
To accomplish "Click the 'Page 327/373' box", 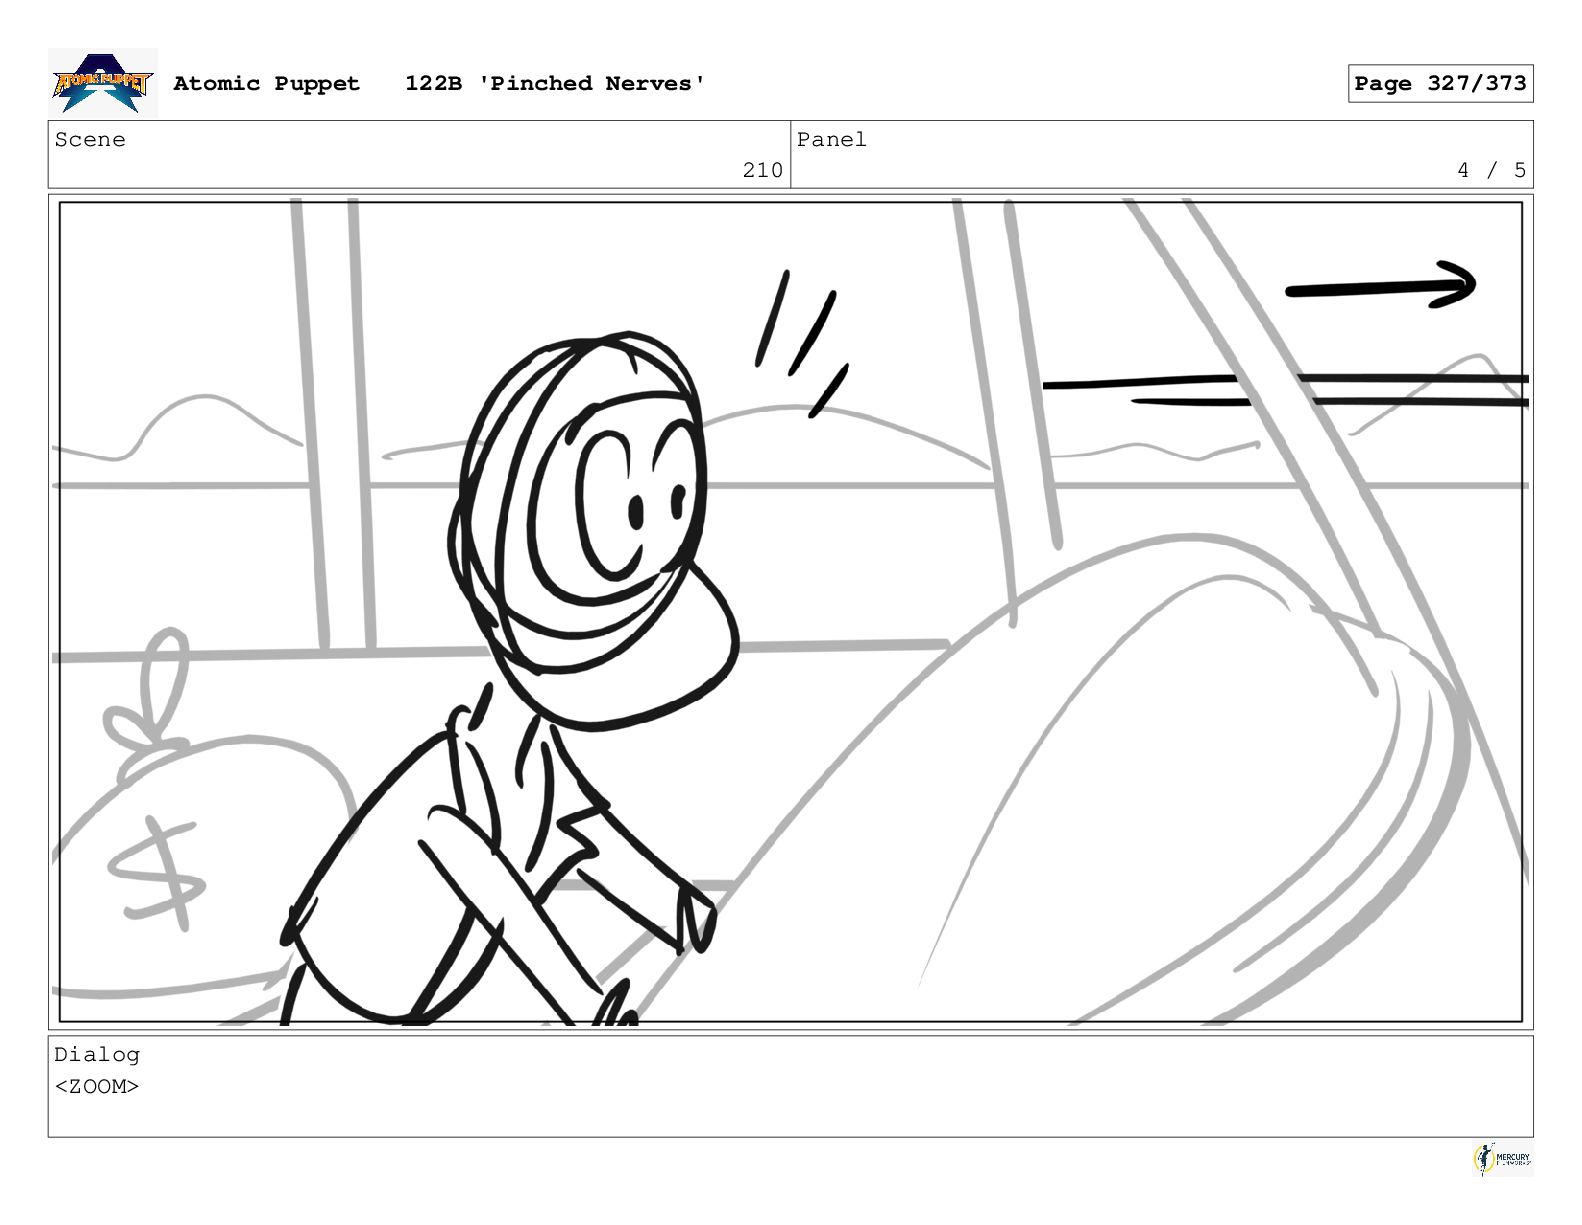I will pos(1440,84).
